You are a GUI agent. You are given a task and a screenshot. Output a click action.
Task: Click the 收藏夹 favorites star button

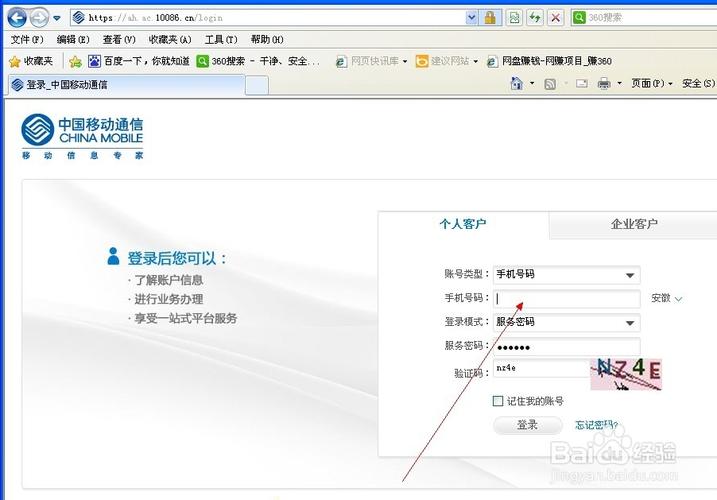click(31, 61)
